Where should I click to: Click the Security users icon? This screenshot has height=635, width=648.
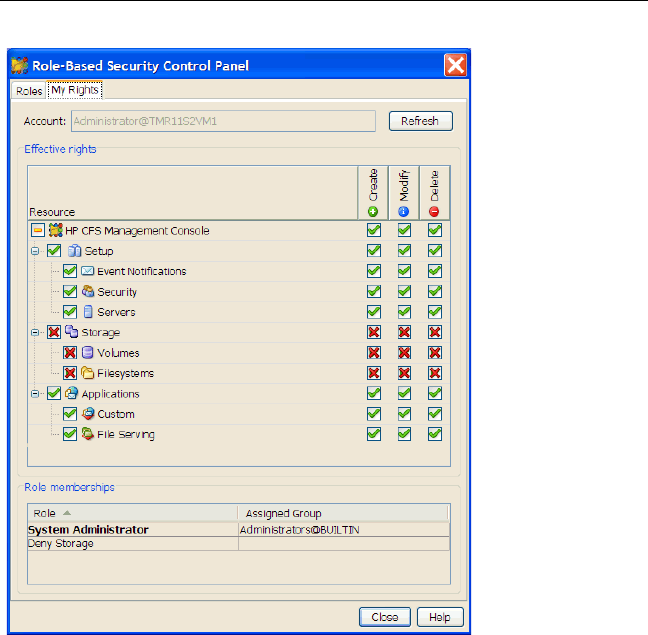pyautogui.click(x=88, y=291)
